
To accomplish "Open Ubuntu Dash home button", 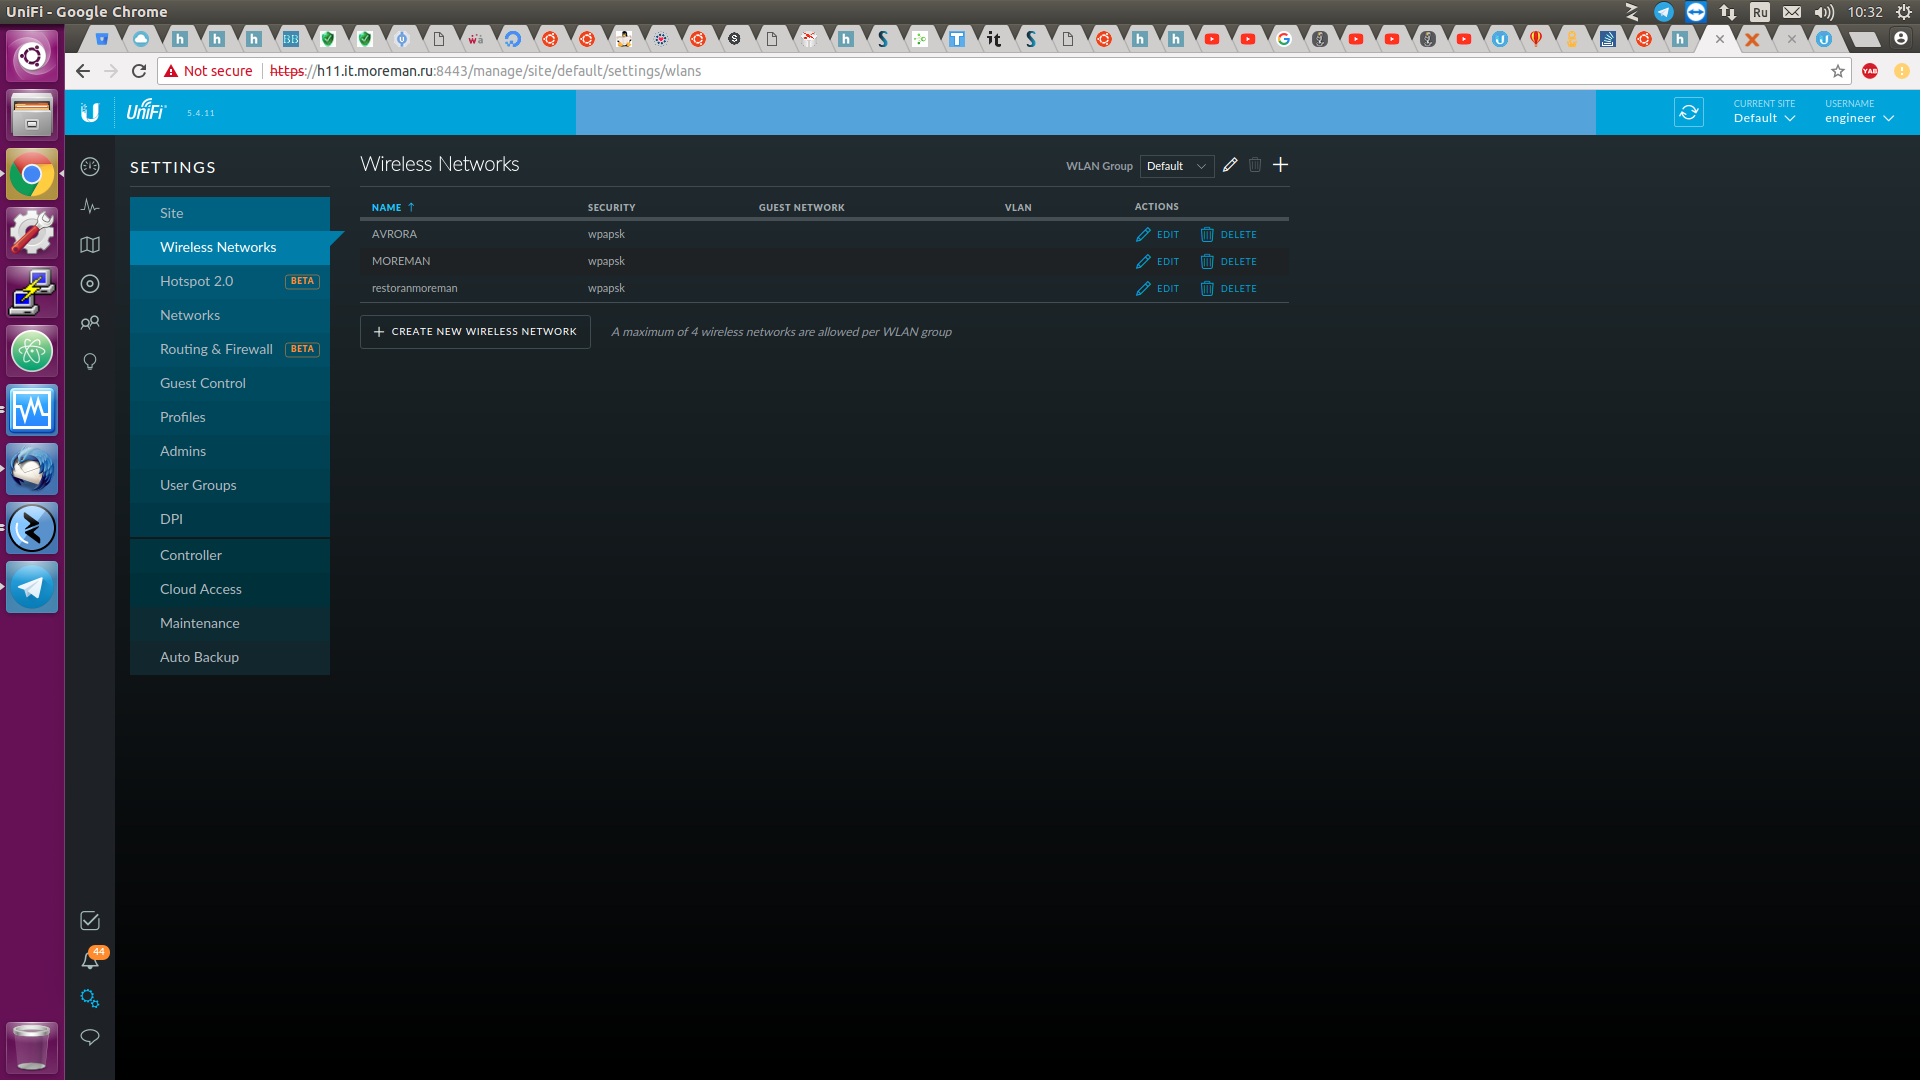I will click(x=32, y=55).
